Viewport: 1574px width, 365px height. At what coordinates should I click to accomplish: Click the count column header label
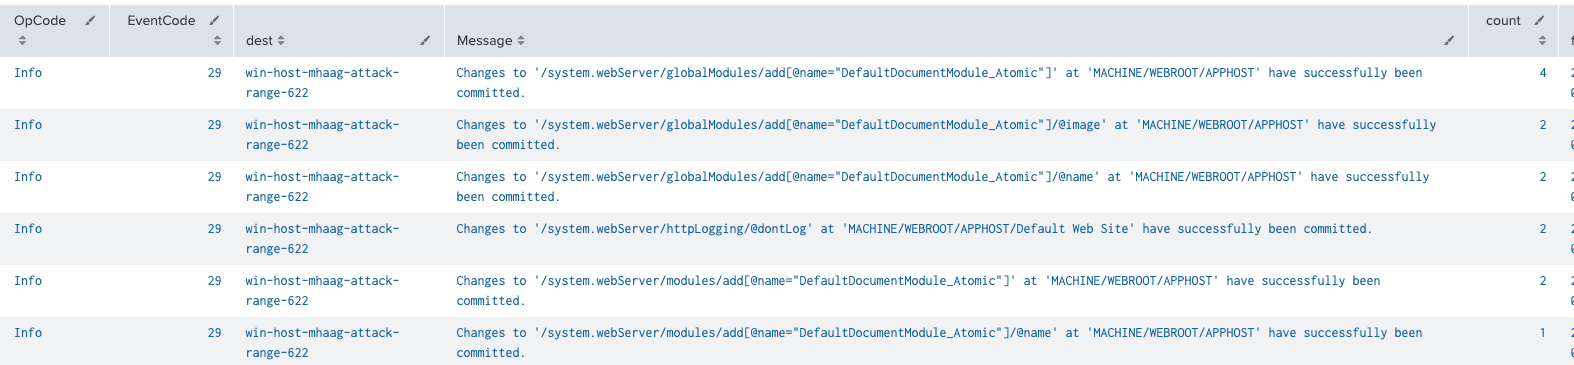pyautogui.click(x=1503, y=20)
